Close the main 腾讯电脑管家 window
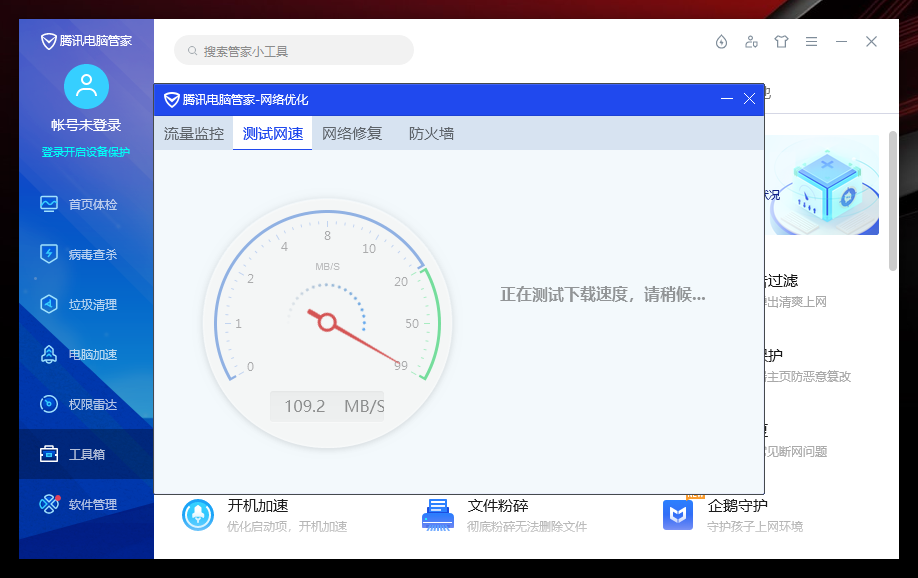 click(871, 42)
